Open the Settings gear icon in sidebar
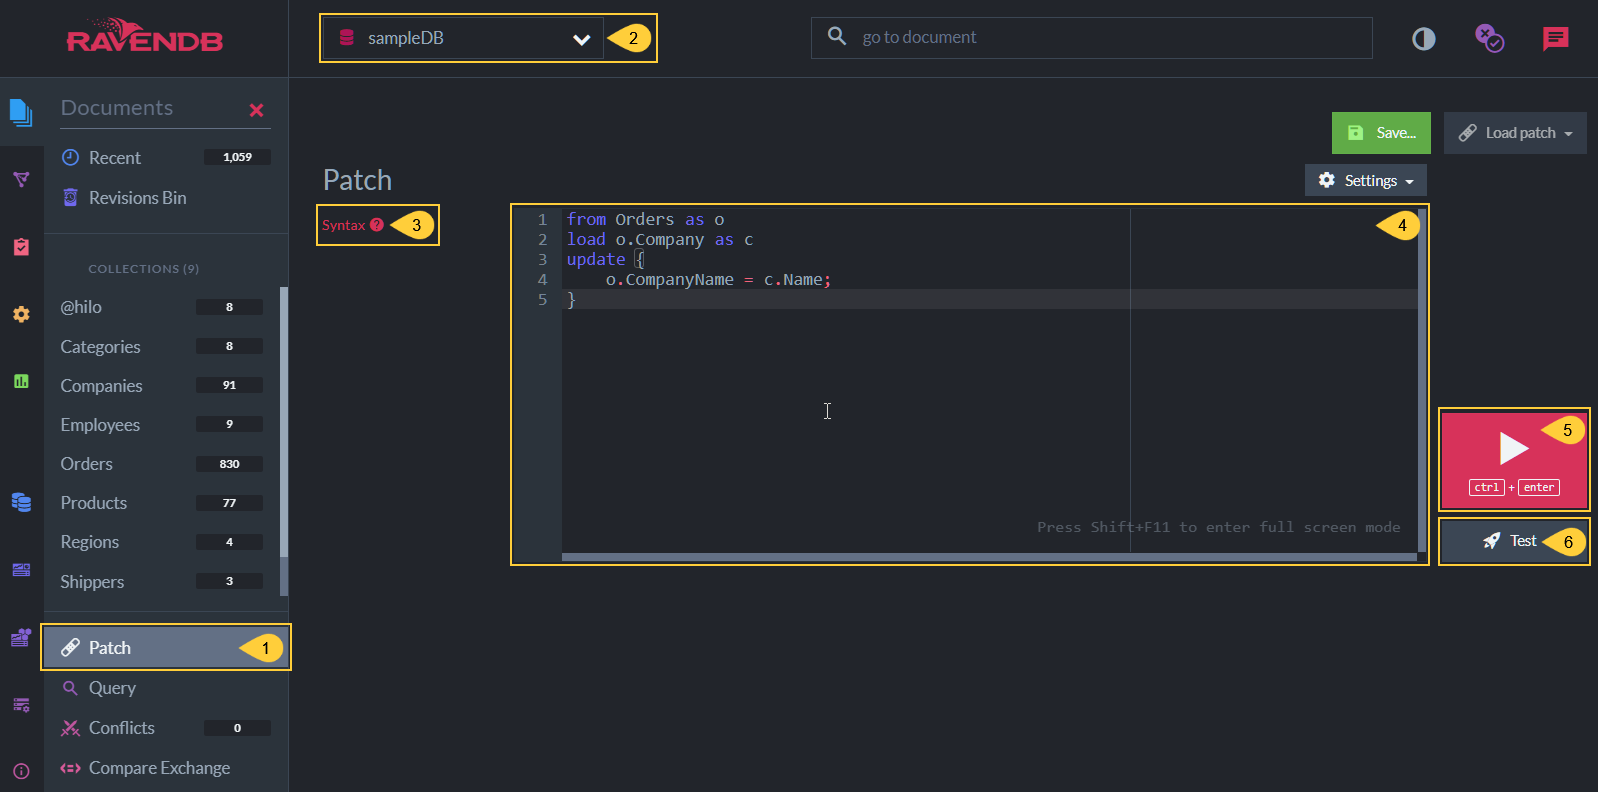Image resolution: width=1598 pixels, height=792 pixels. click(21, 314)
